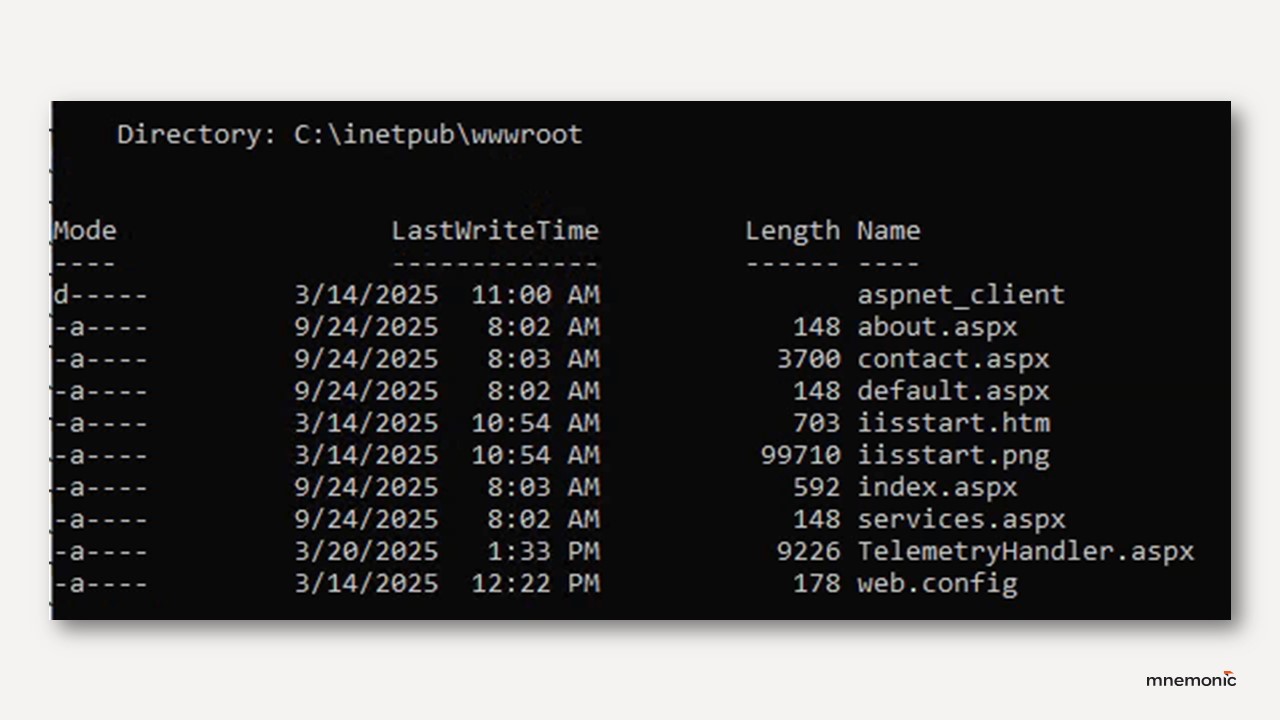Select the services.aspx file name
Image resolution: width=1280 pixels, height=720 pixels.
[x=960, y=519]
